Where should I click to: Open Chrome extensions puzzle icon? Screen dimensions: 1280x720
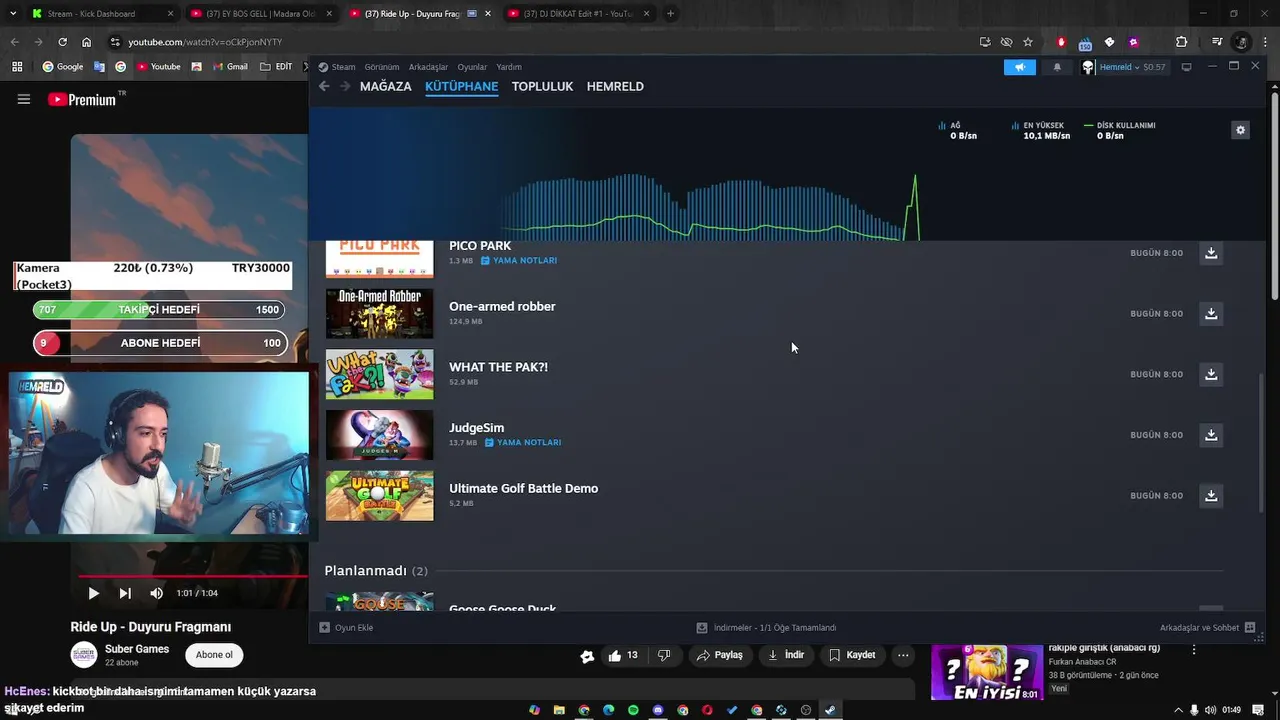pos(1181,42)
